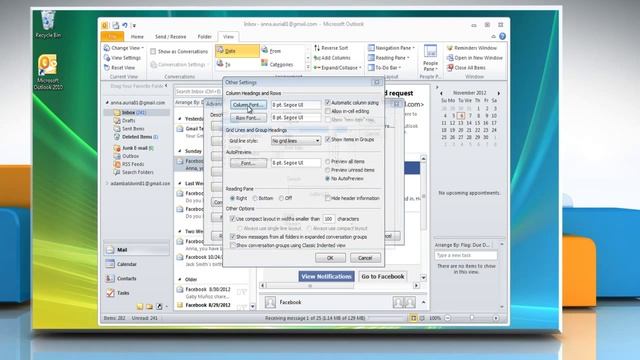This screenshot has height=360, width=640.
Task: Open Expand/Collapse dropdown
Action: 338,68
